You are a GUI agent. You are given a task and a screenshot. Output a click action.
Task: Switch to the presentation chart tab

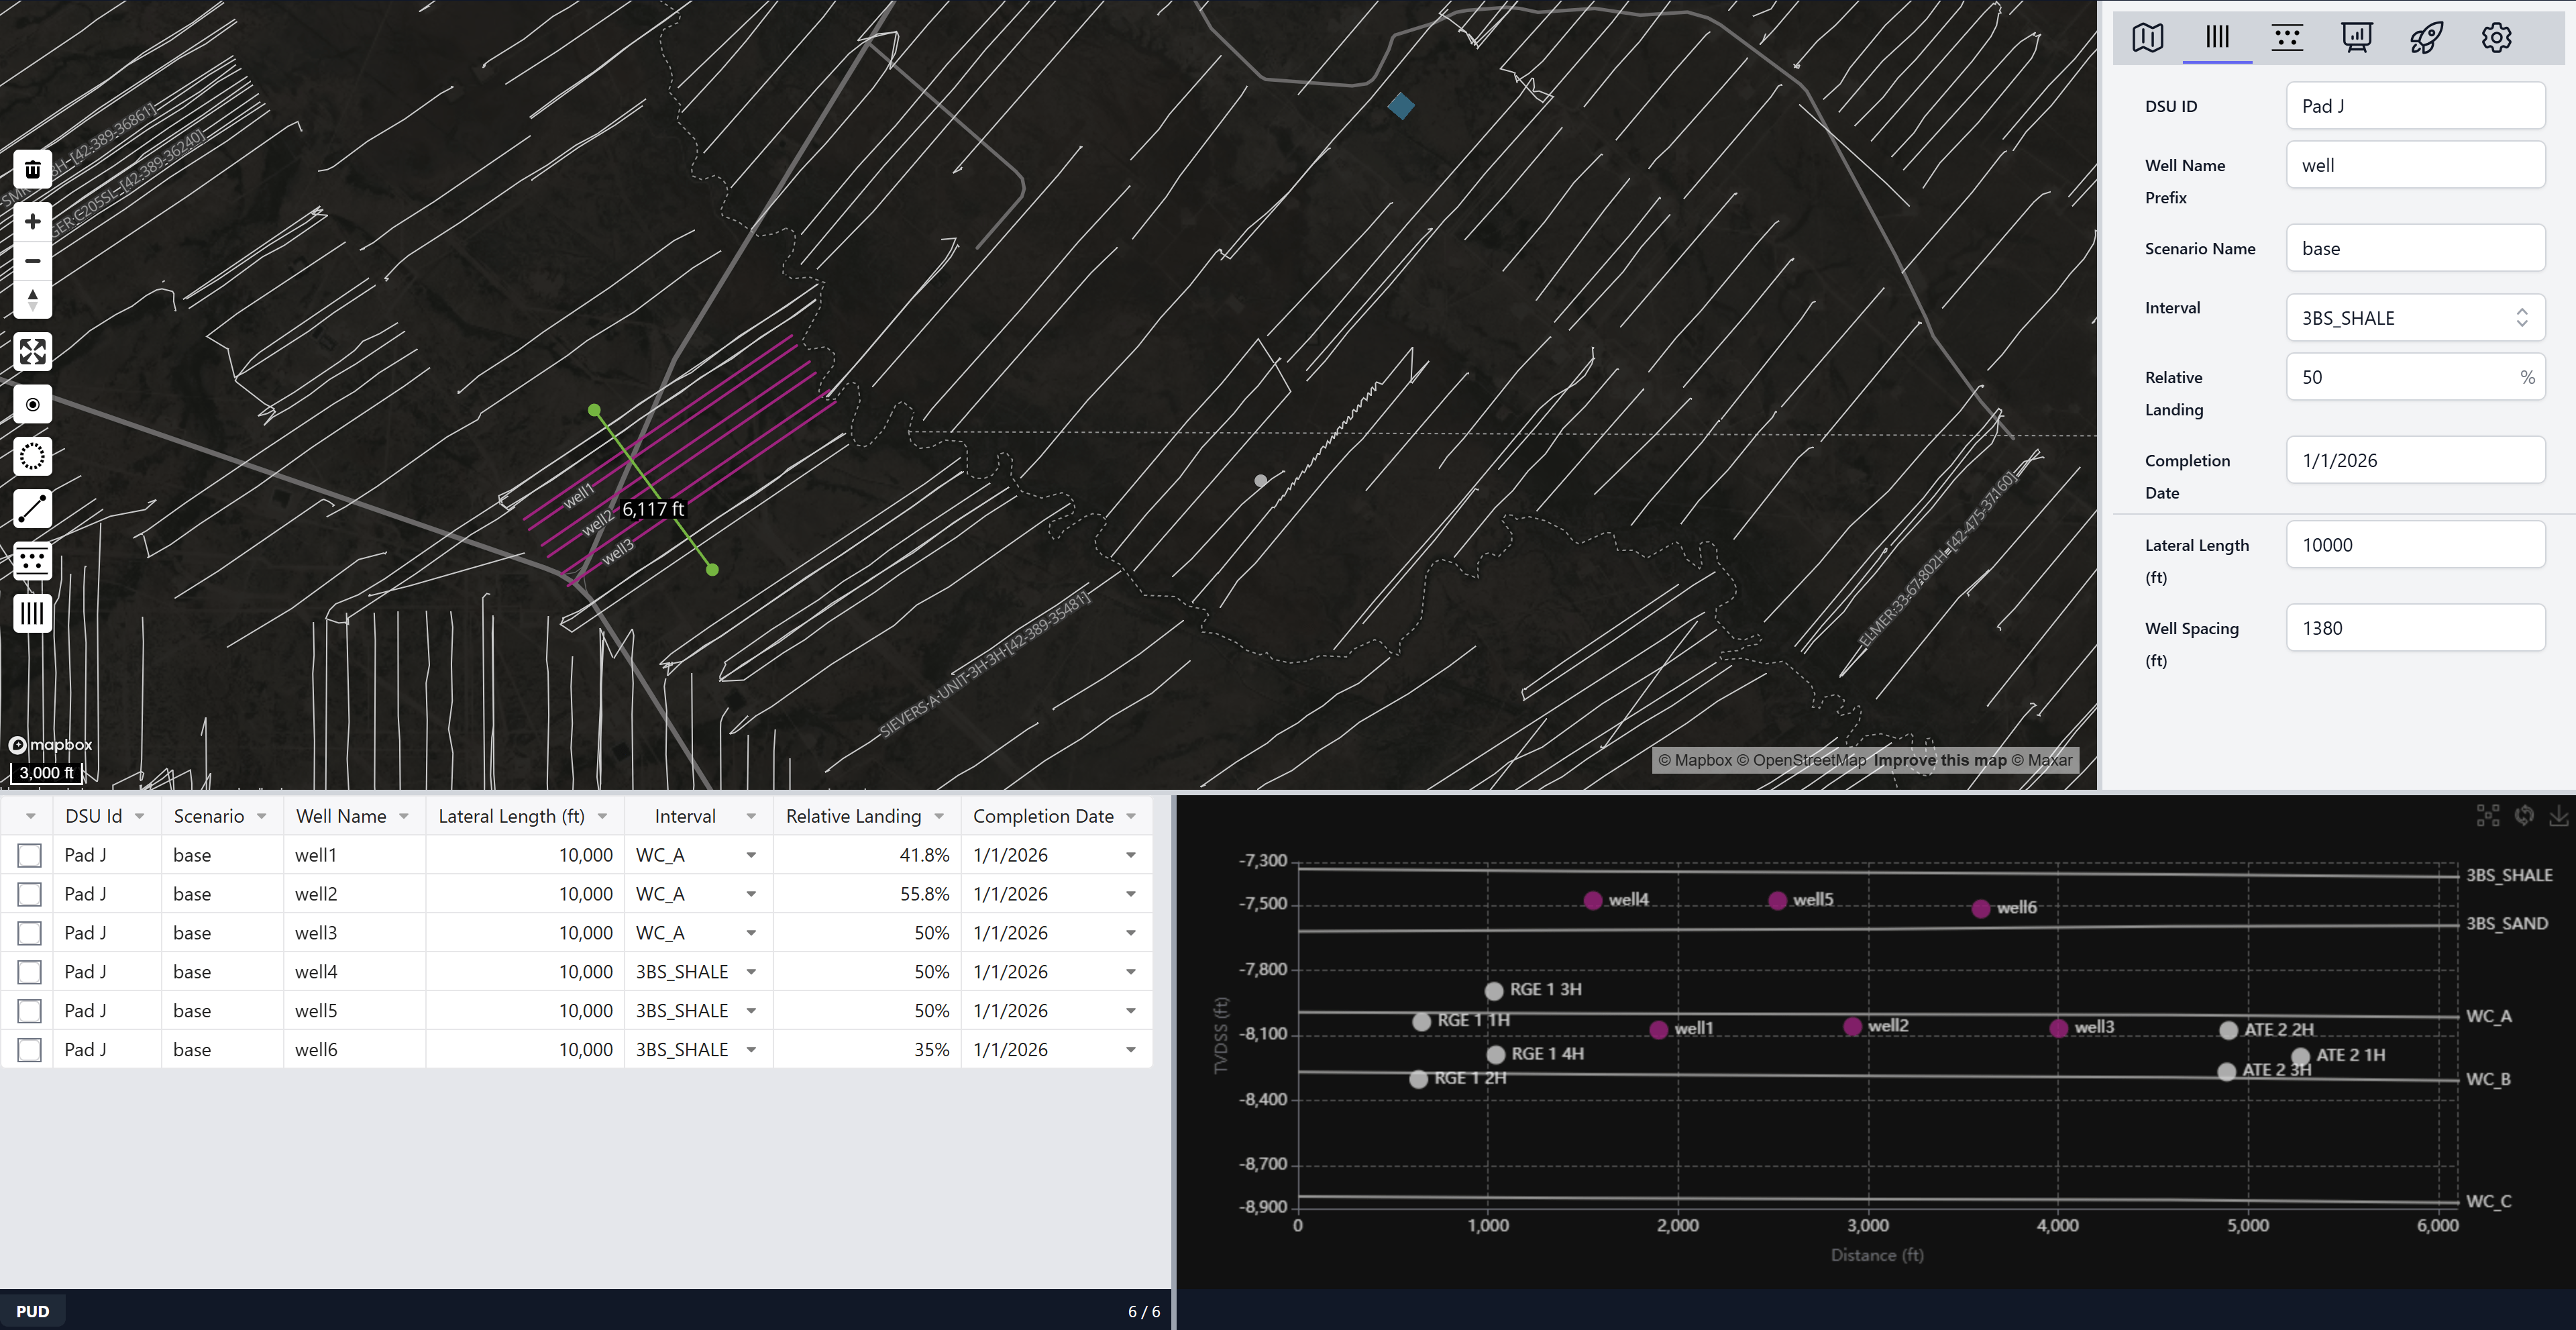tap(2356, 38)
